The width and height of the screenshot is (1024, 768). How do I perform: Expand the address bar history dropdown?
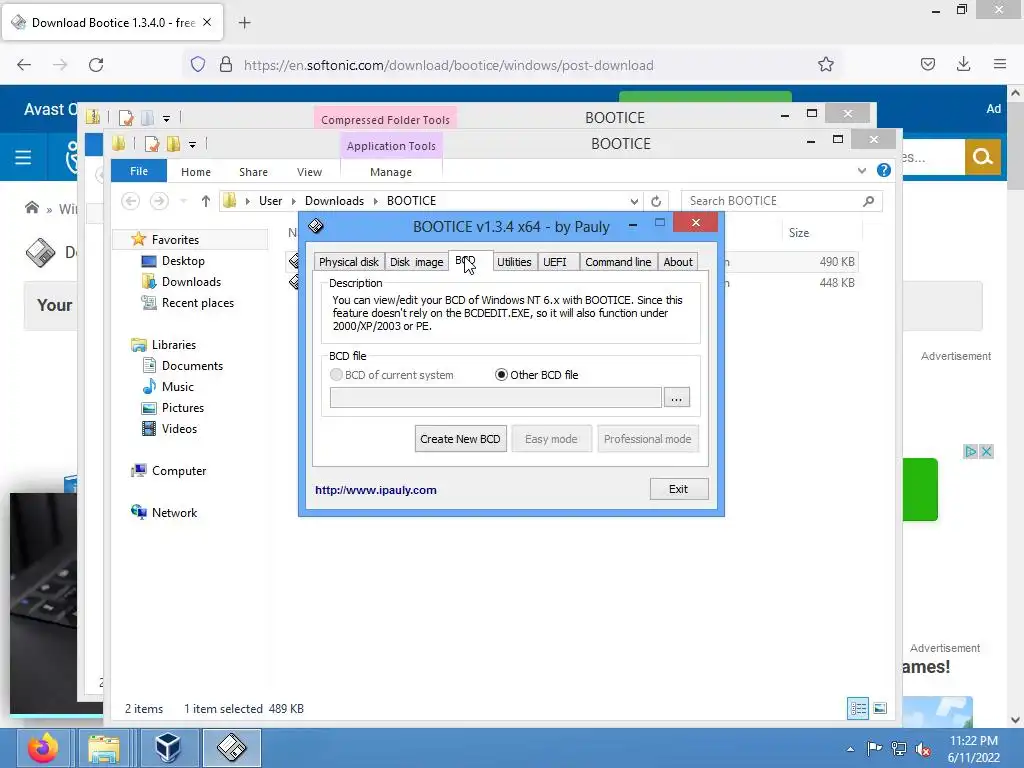click(633, 201)
